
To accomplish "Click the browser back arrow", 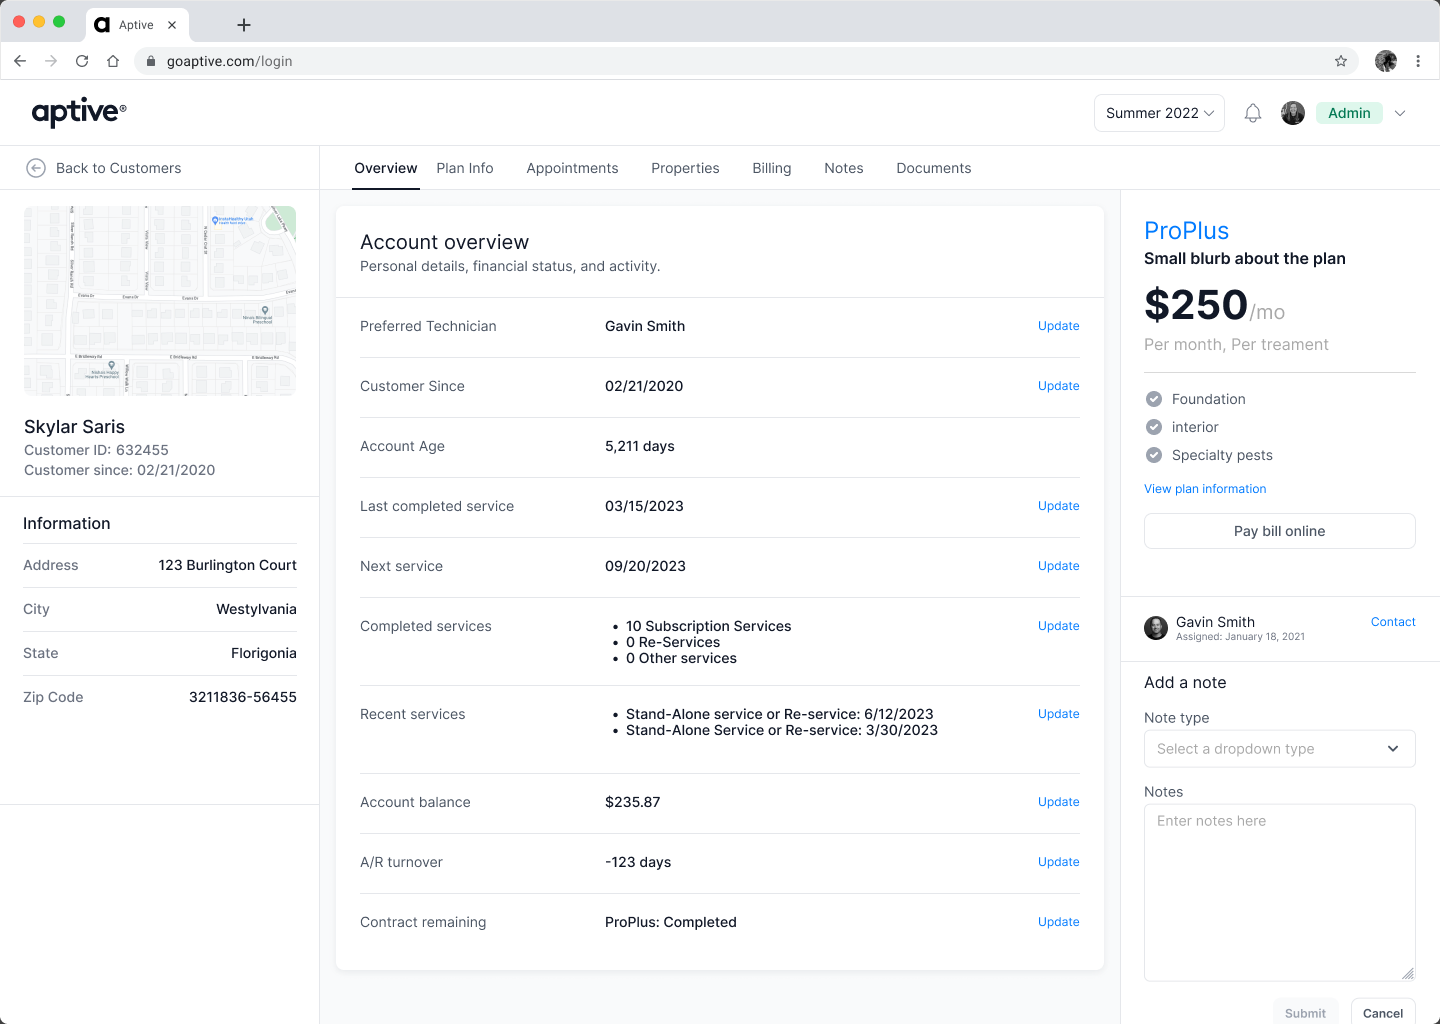I will [20, 61].
